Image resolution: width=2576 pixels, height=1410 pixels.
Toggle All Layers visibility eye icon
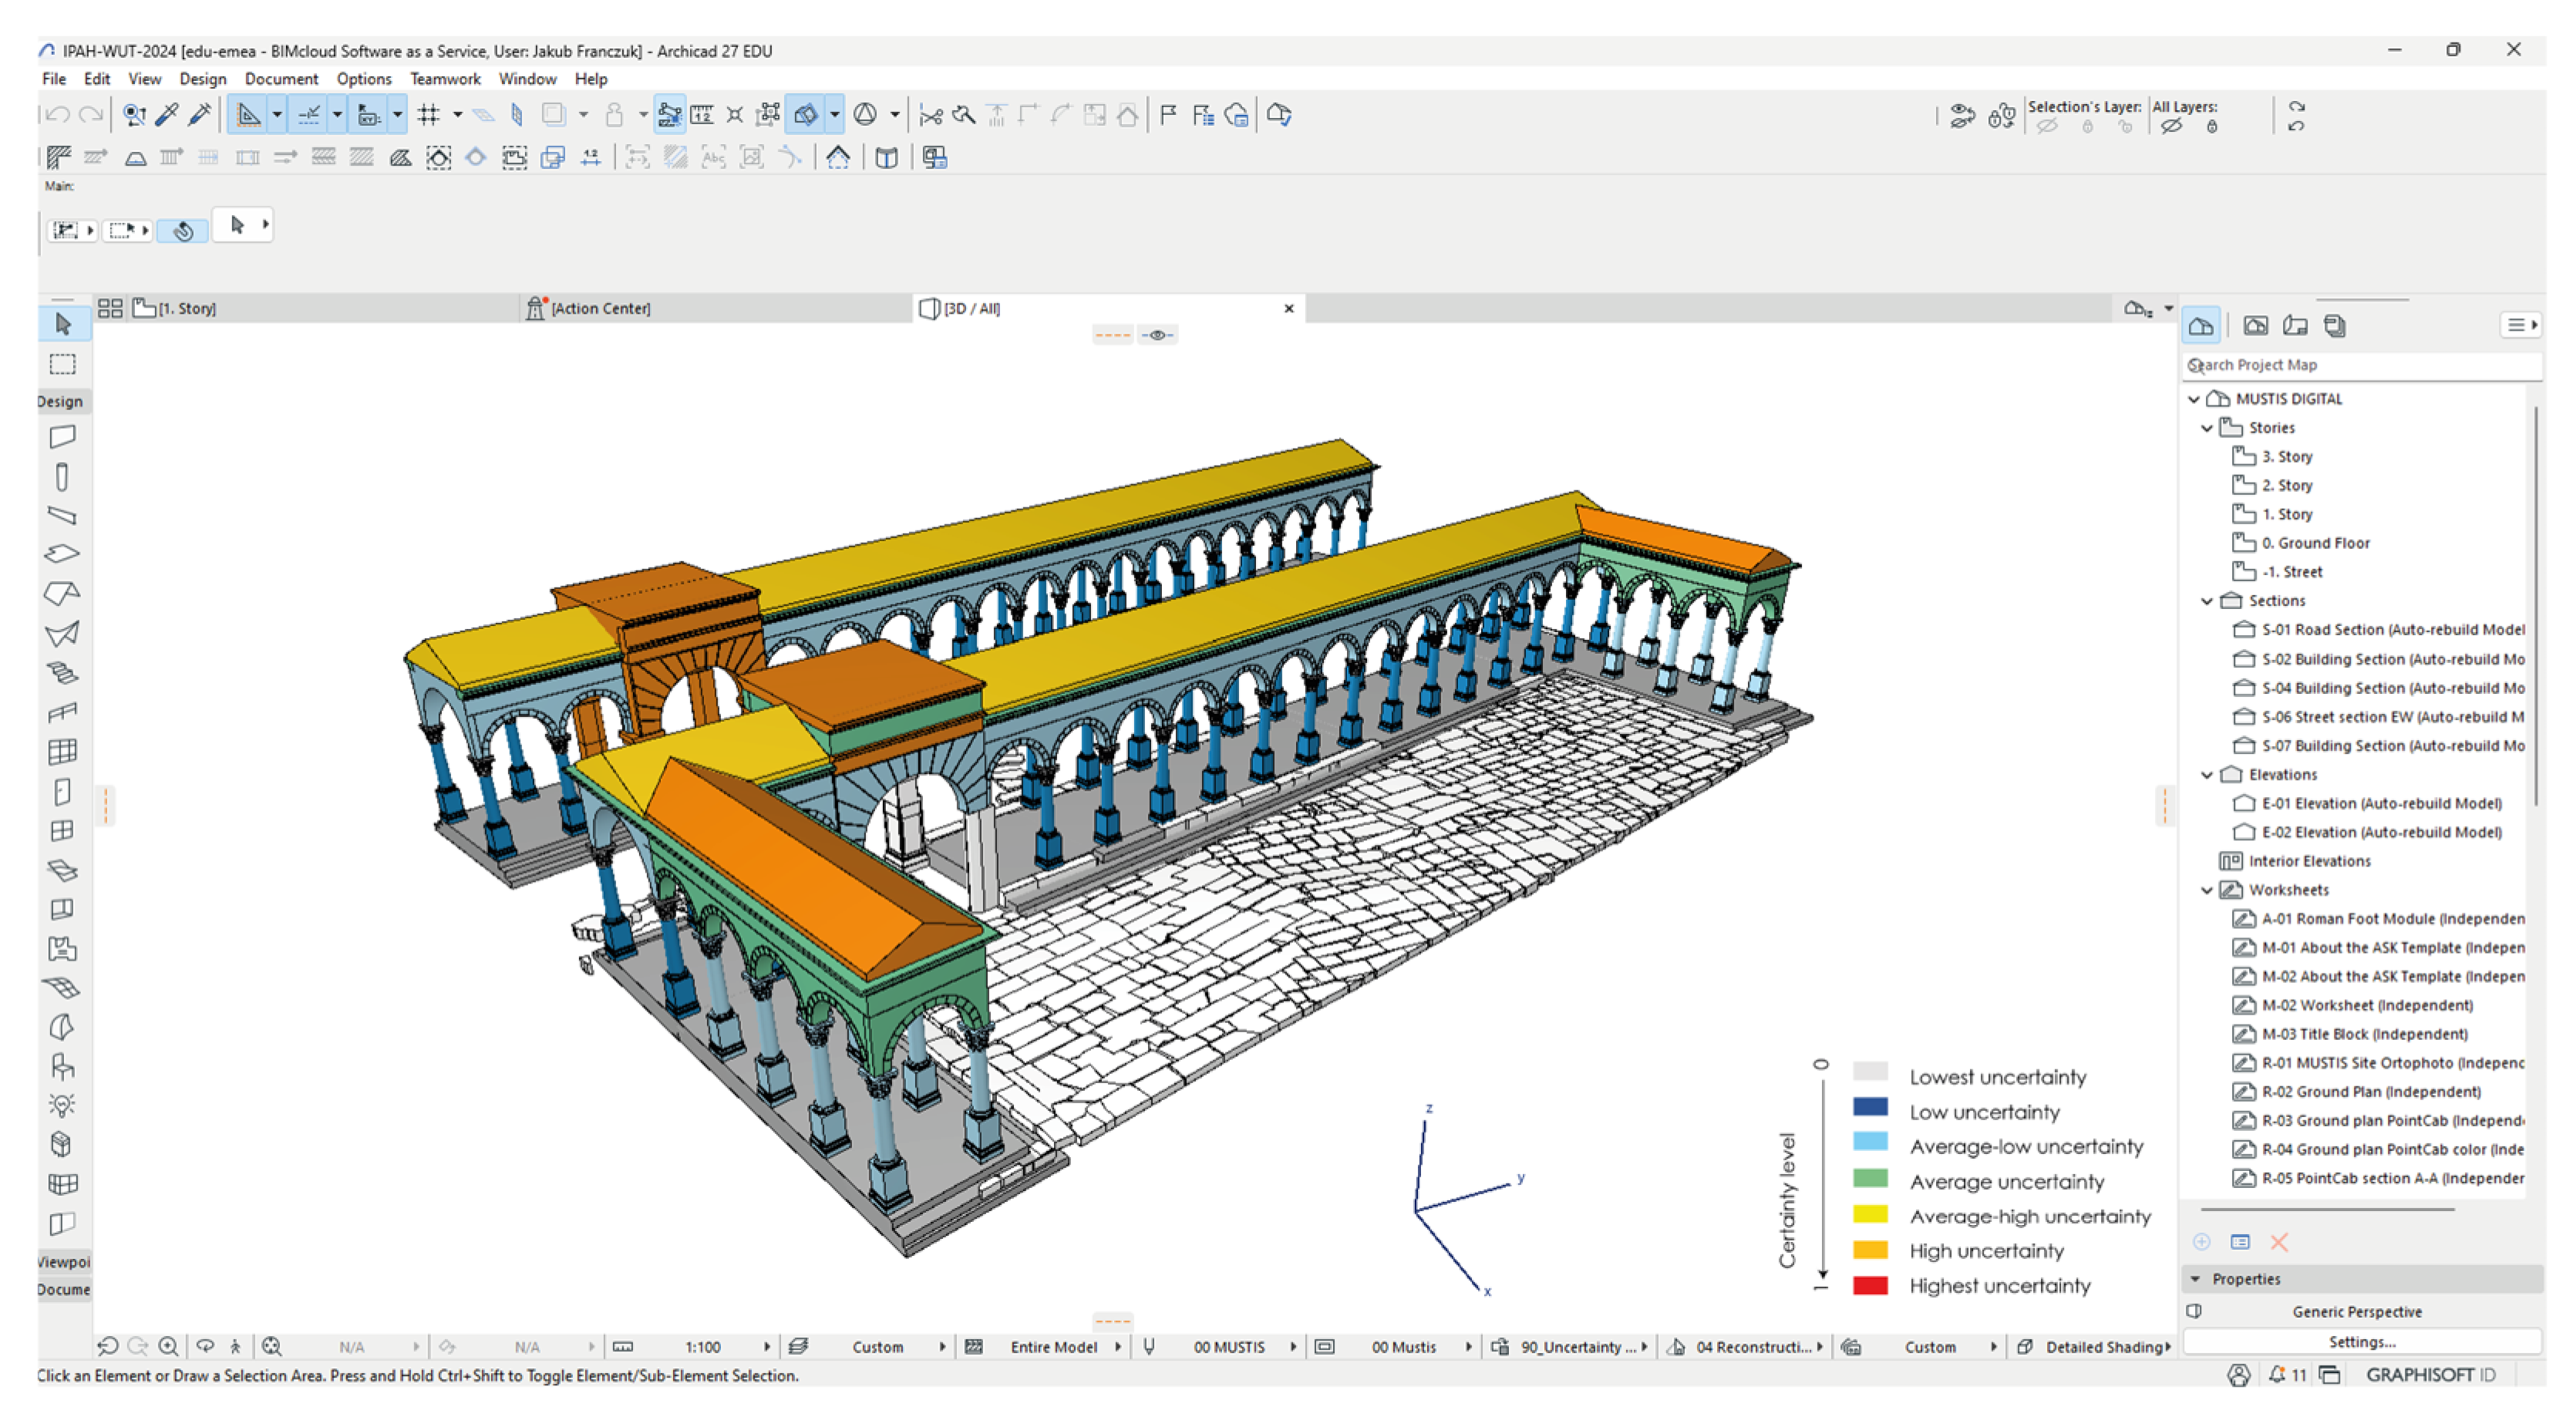pyautogui.click(x=2171, y=127)
